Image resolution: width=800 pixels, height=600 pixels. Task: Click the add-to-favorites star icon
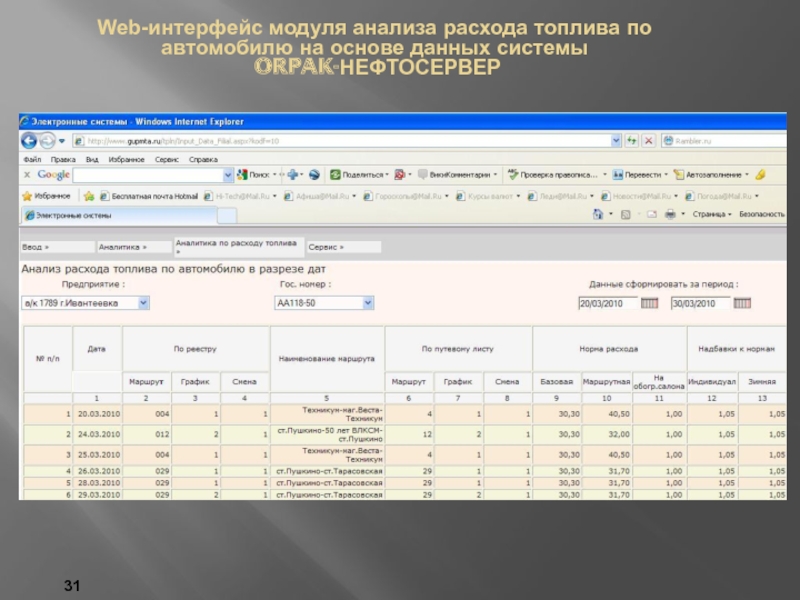89,196
